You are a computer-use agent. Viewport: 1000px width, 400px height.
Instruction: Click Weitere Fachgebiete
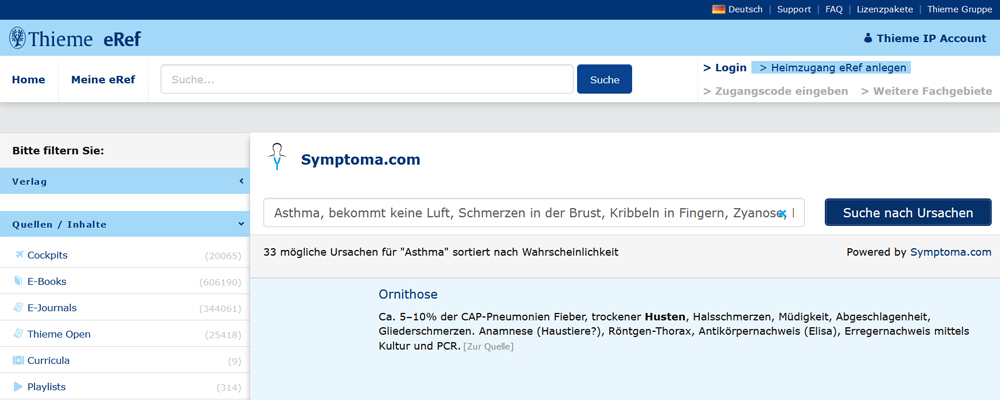pyautogui.click(x=927, y=91)
